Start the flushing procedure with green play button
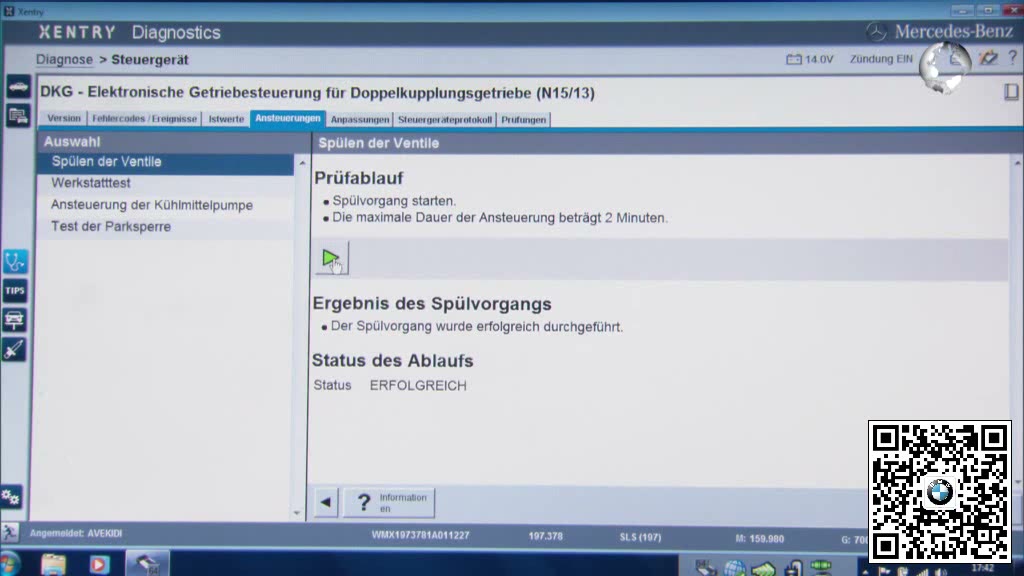This screenshot has height=576, width=1024. click(x=331, y=259)
